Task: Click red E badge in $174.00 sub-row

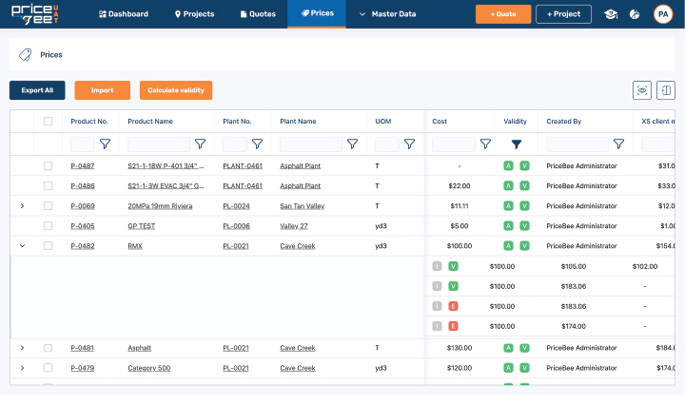Action: coord(453,326)
